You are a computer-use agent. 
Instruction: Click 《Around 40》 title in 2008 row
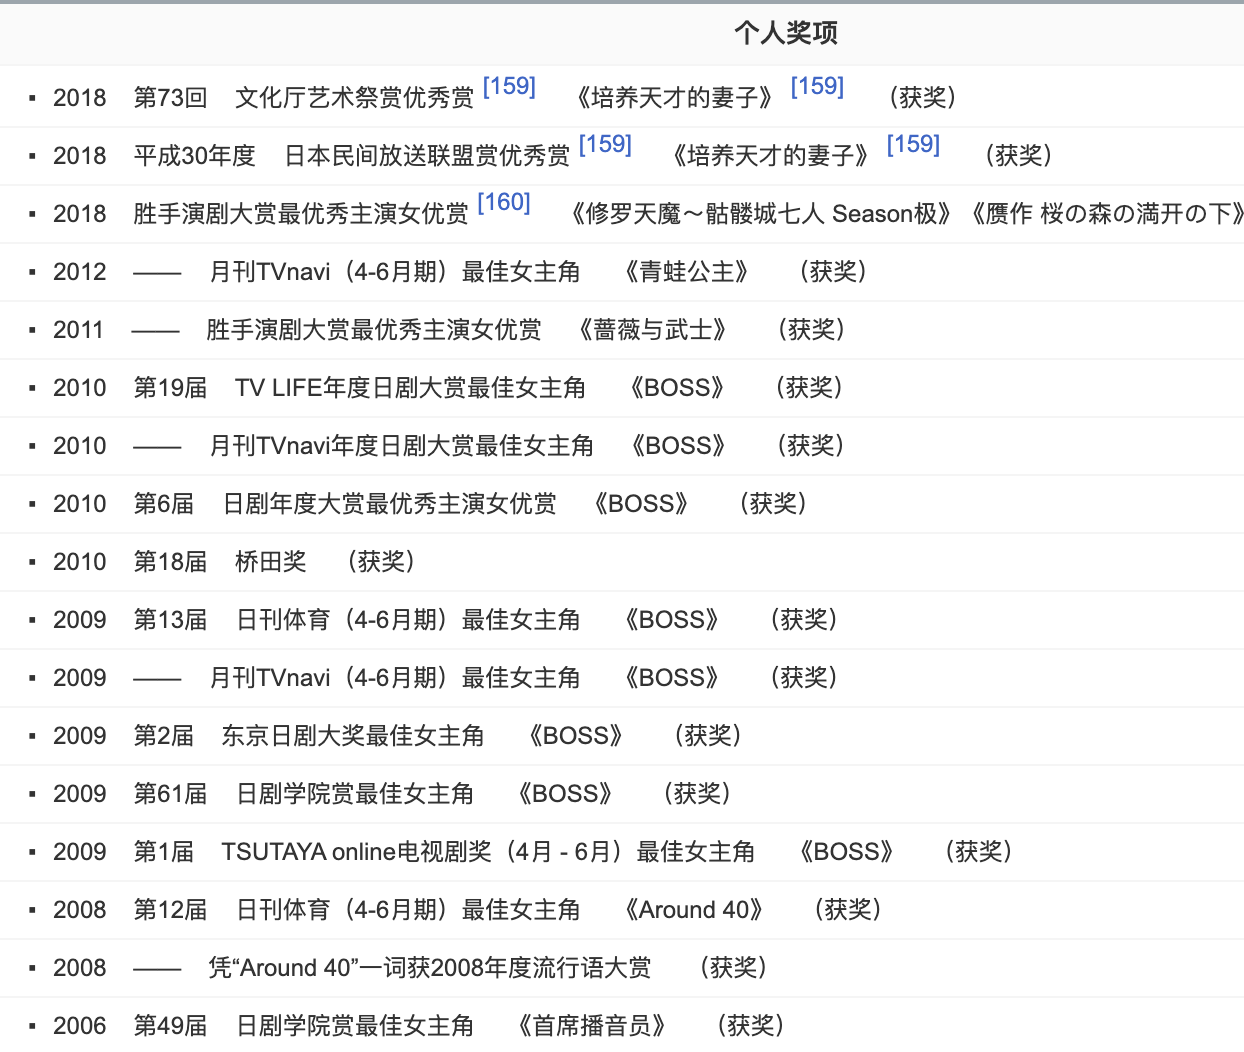694,910
